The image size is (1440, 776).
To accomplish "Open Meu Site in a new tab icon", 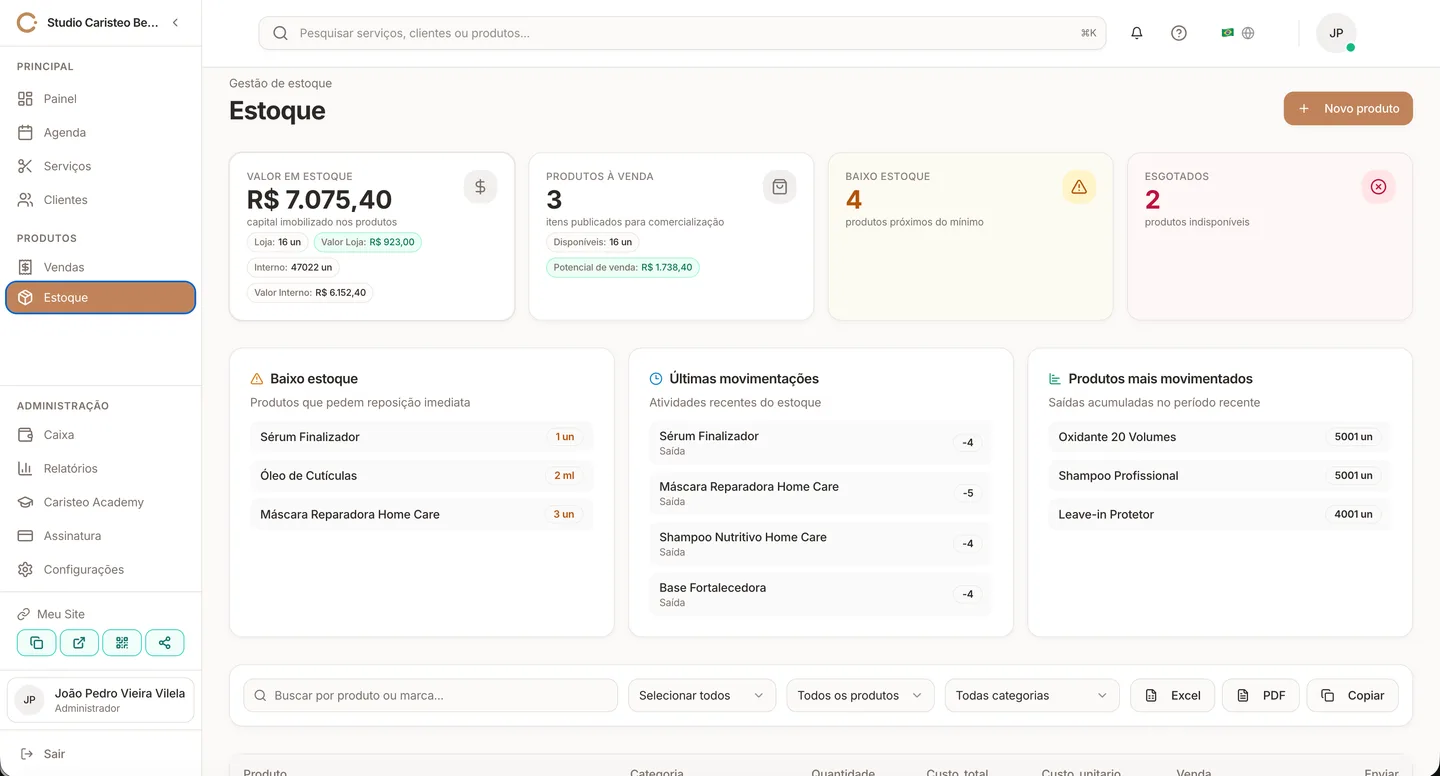I will 79,643.
